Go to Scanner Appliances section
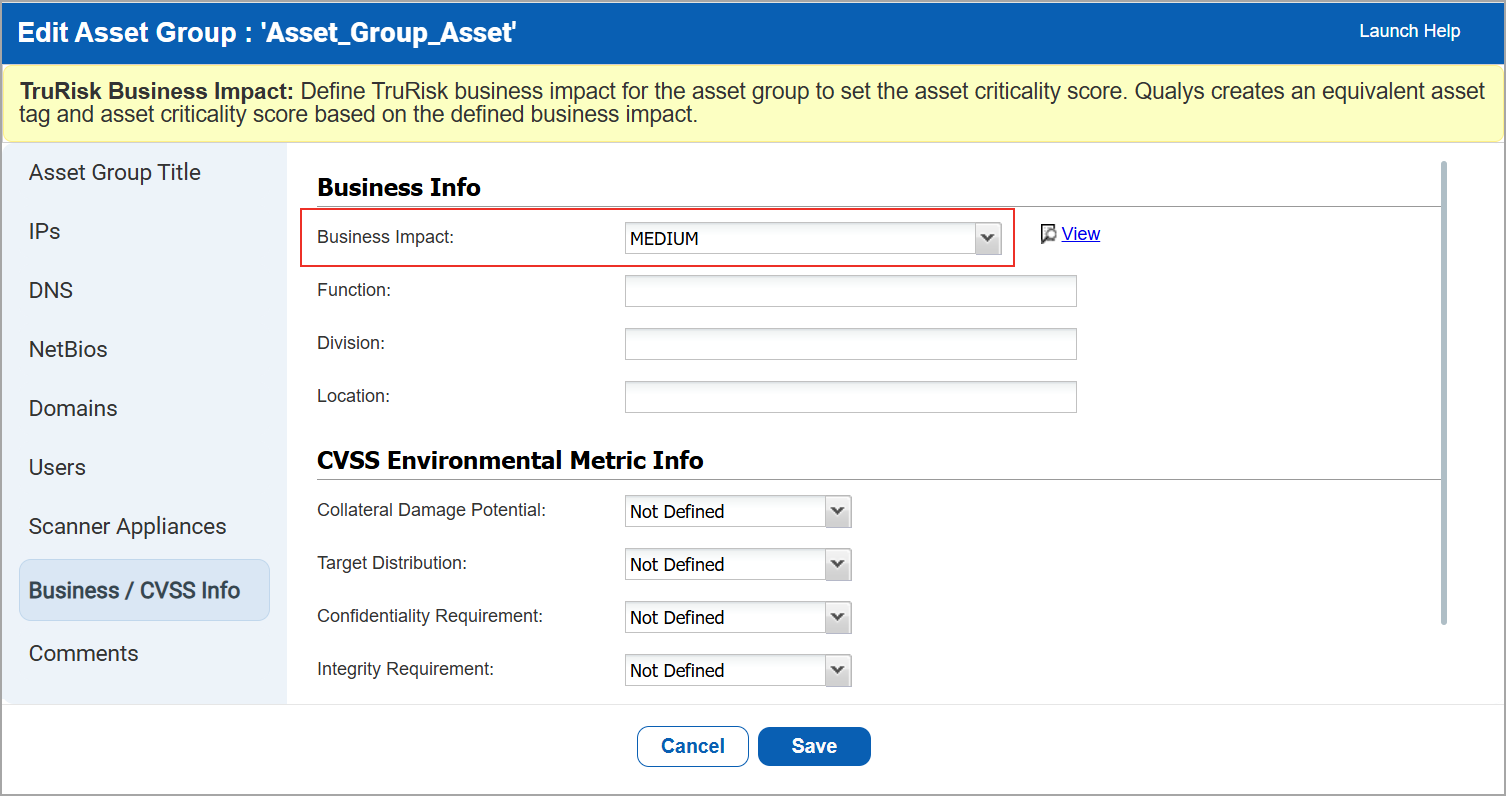The width and height of the screenshot is (1506, 796). click(x=127, y=526)
